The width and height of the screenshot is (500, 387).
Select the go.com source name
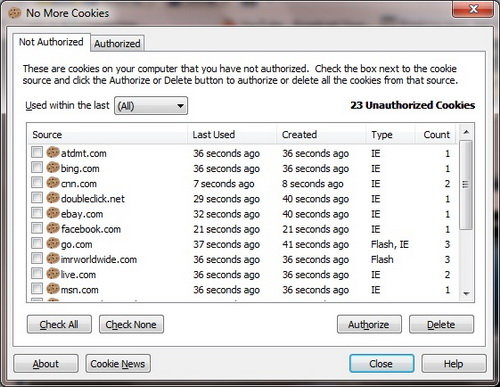(76, 244)
